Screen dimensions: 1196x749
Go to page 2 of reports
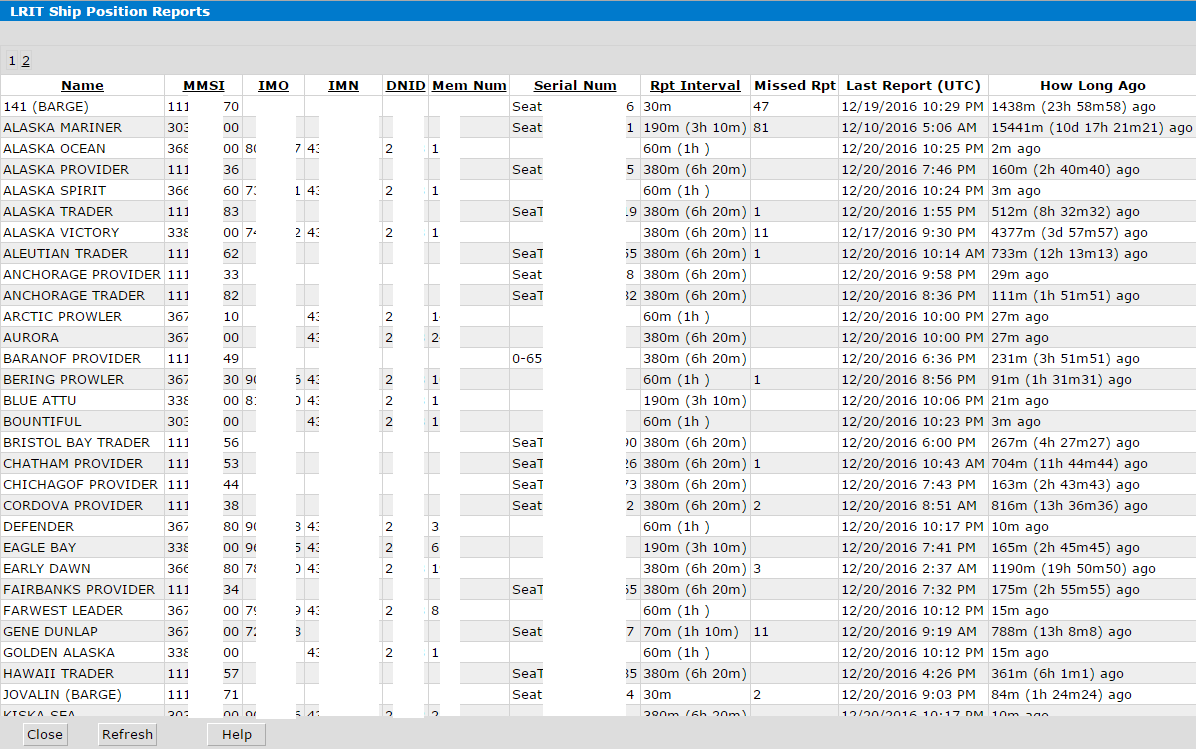click(x=26, y=61)
